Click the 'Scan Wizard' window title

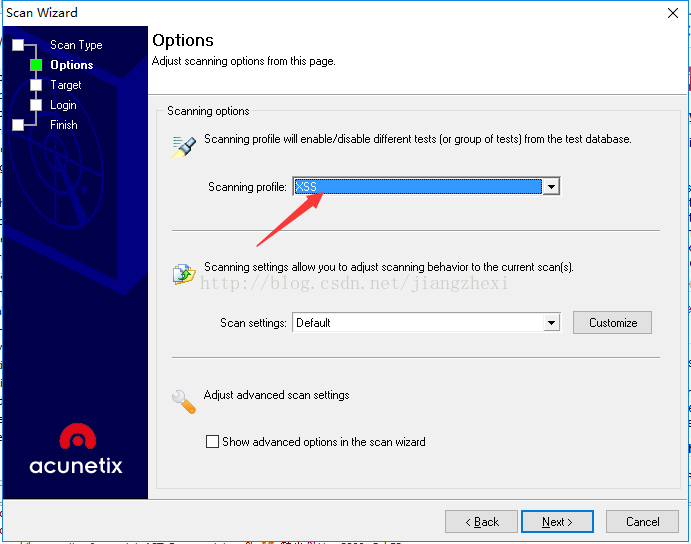42,13
